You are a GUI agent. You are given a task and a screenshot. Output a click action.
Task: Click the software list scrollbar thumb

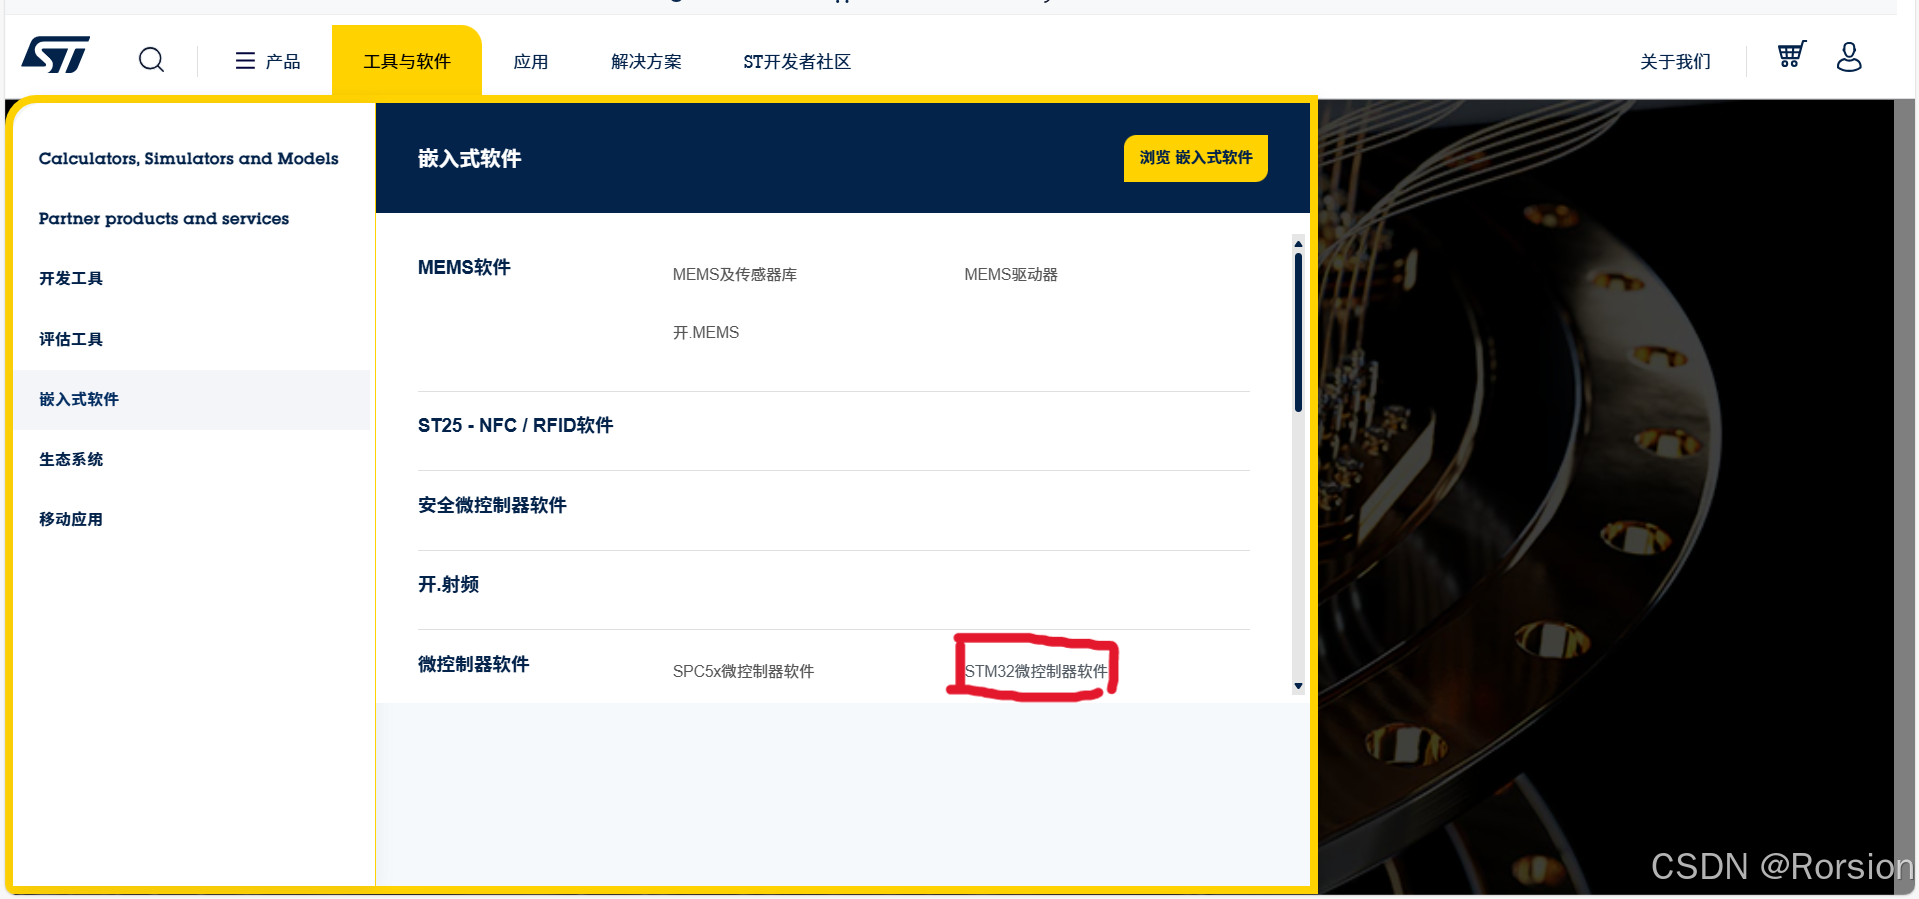click(1298, 332)
